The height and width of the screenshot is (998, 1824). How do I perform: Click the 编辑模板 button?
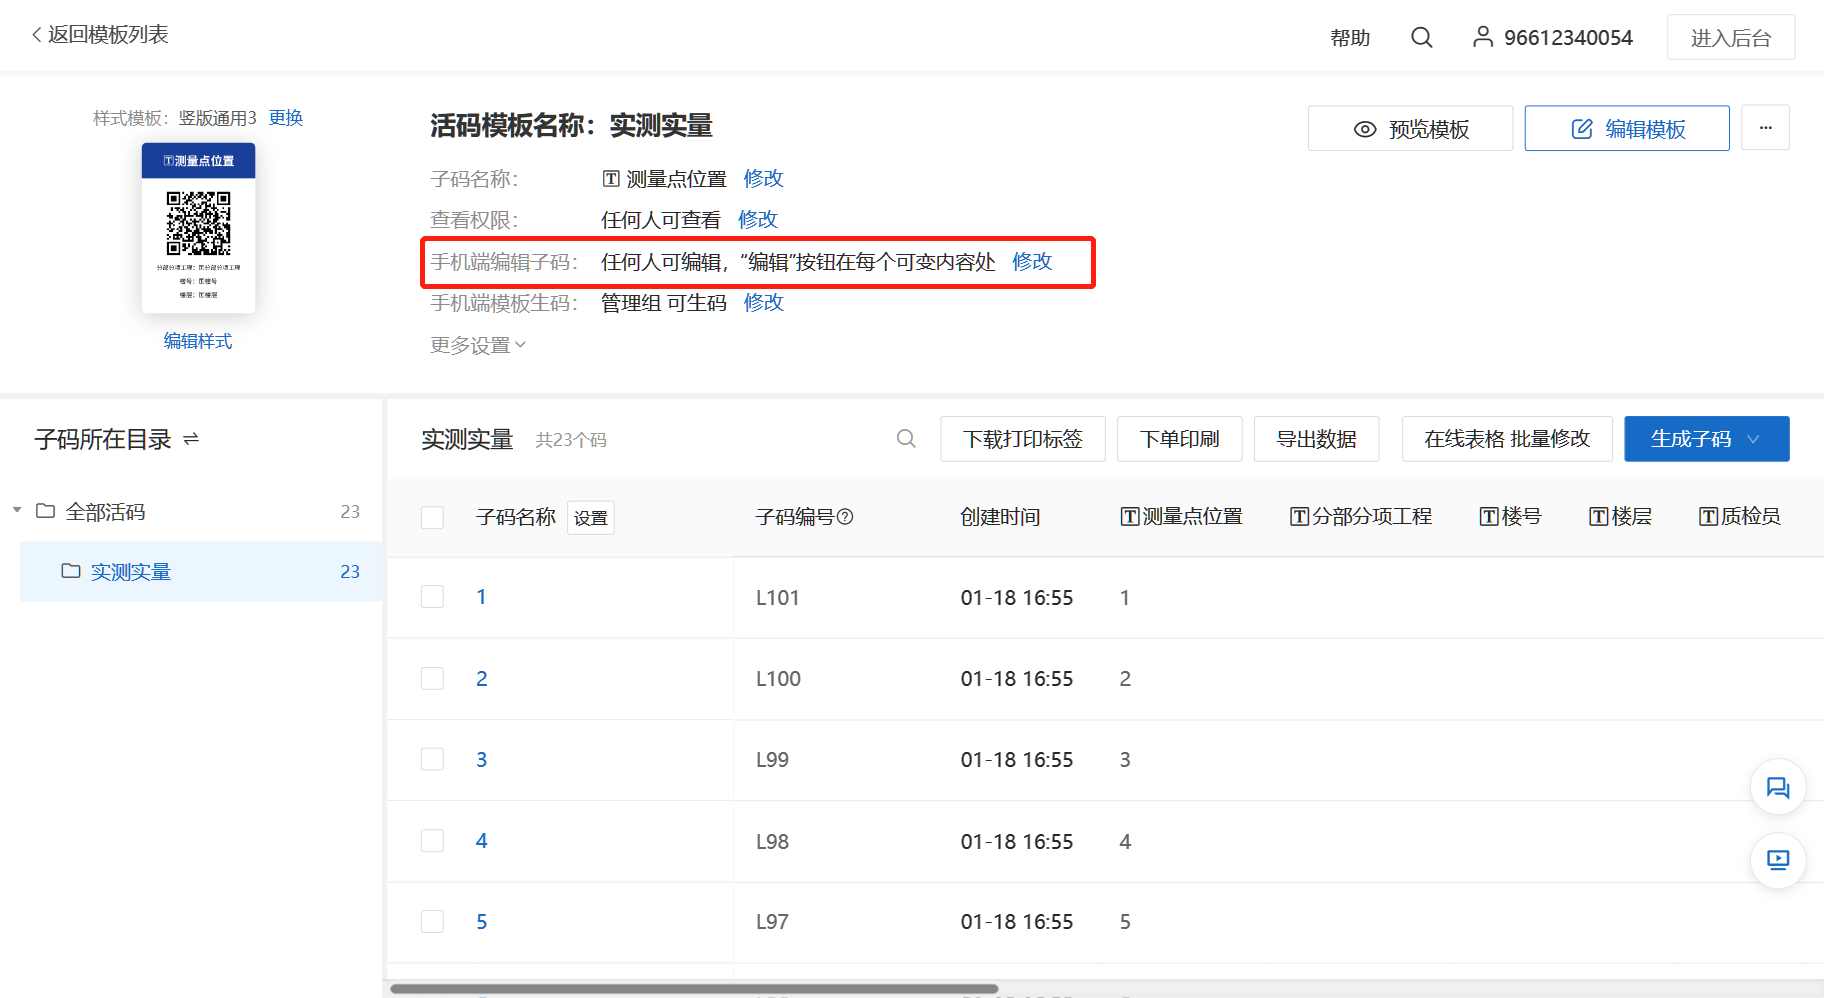click(1626, 128)
